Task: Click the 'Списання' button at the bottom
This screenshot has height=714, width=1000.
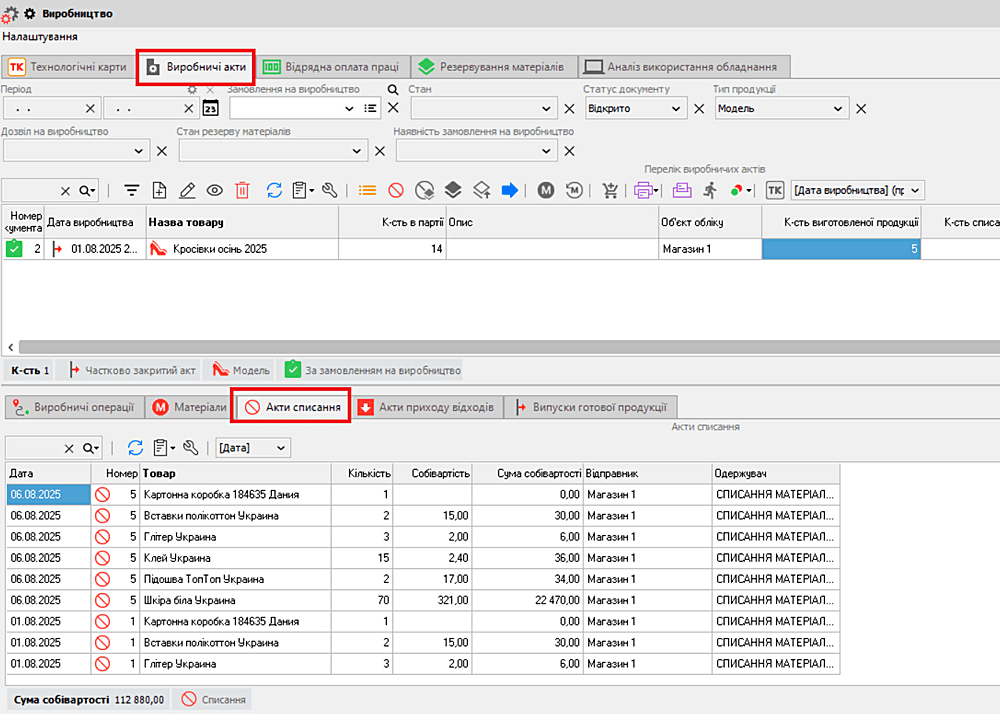Action: 212,700
